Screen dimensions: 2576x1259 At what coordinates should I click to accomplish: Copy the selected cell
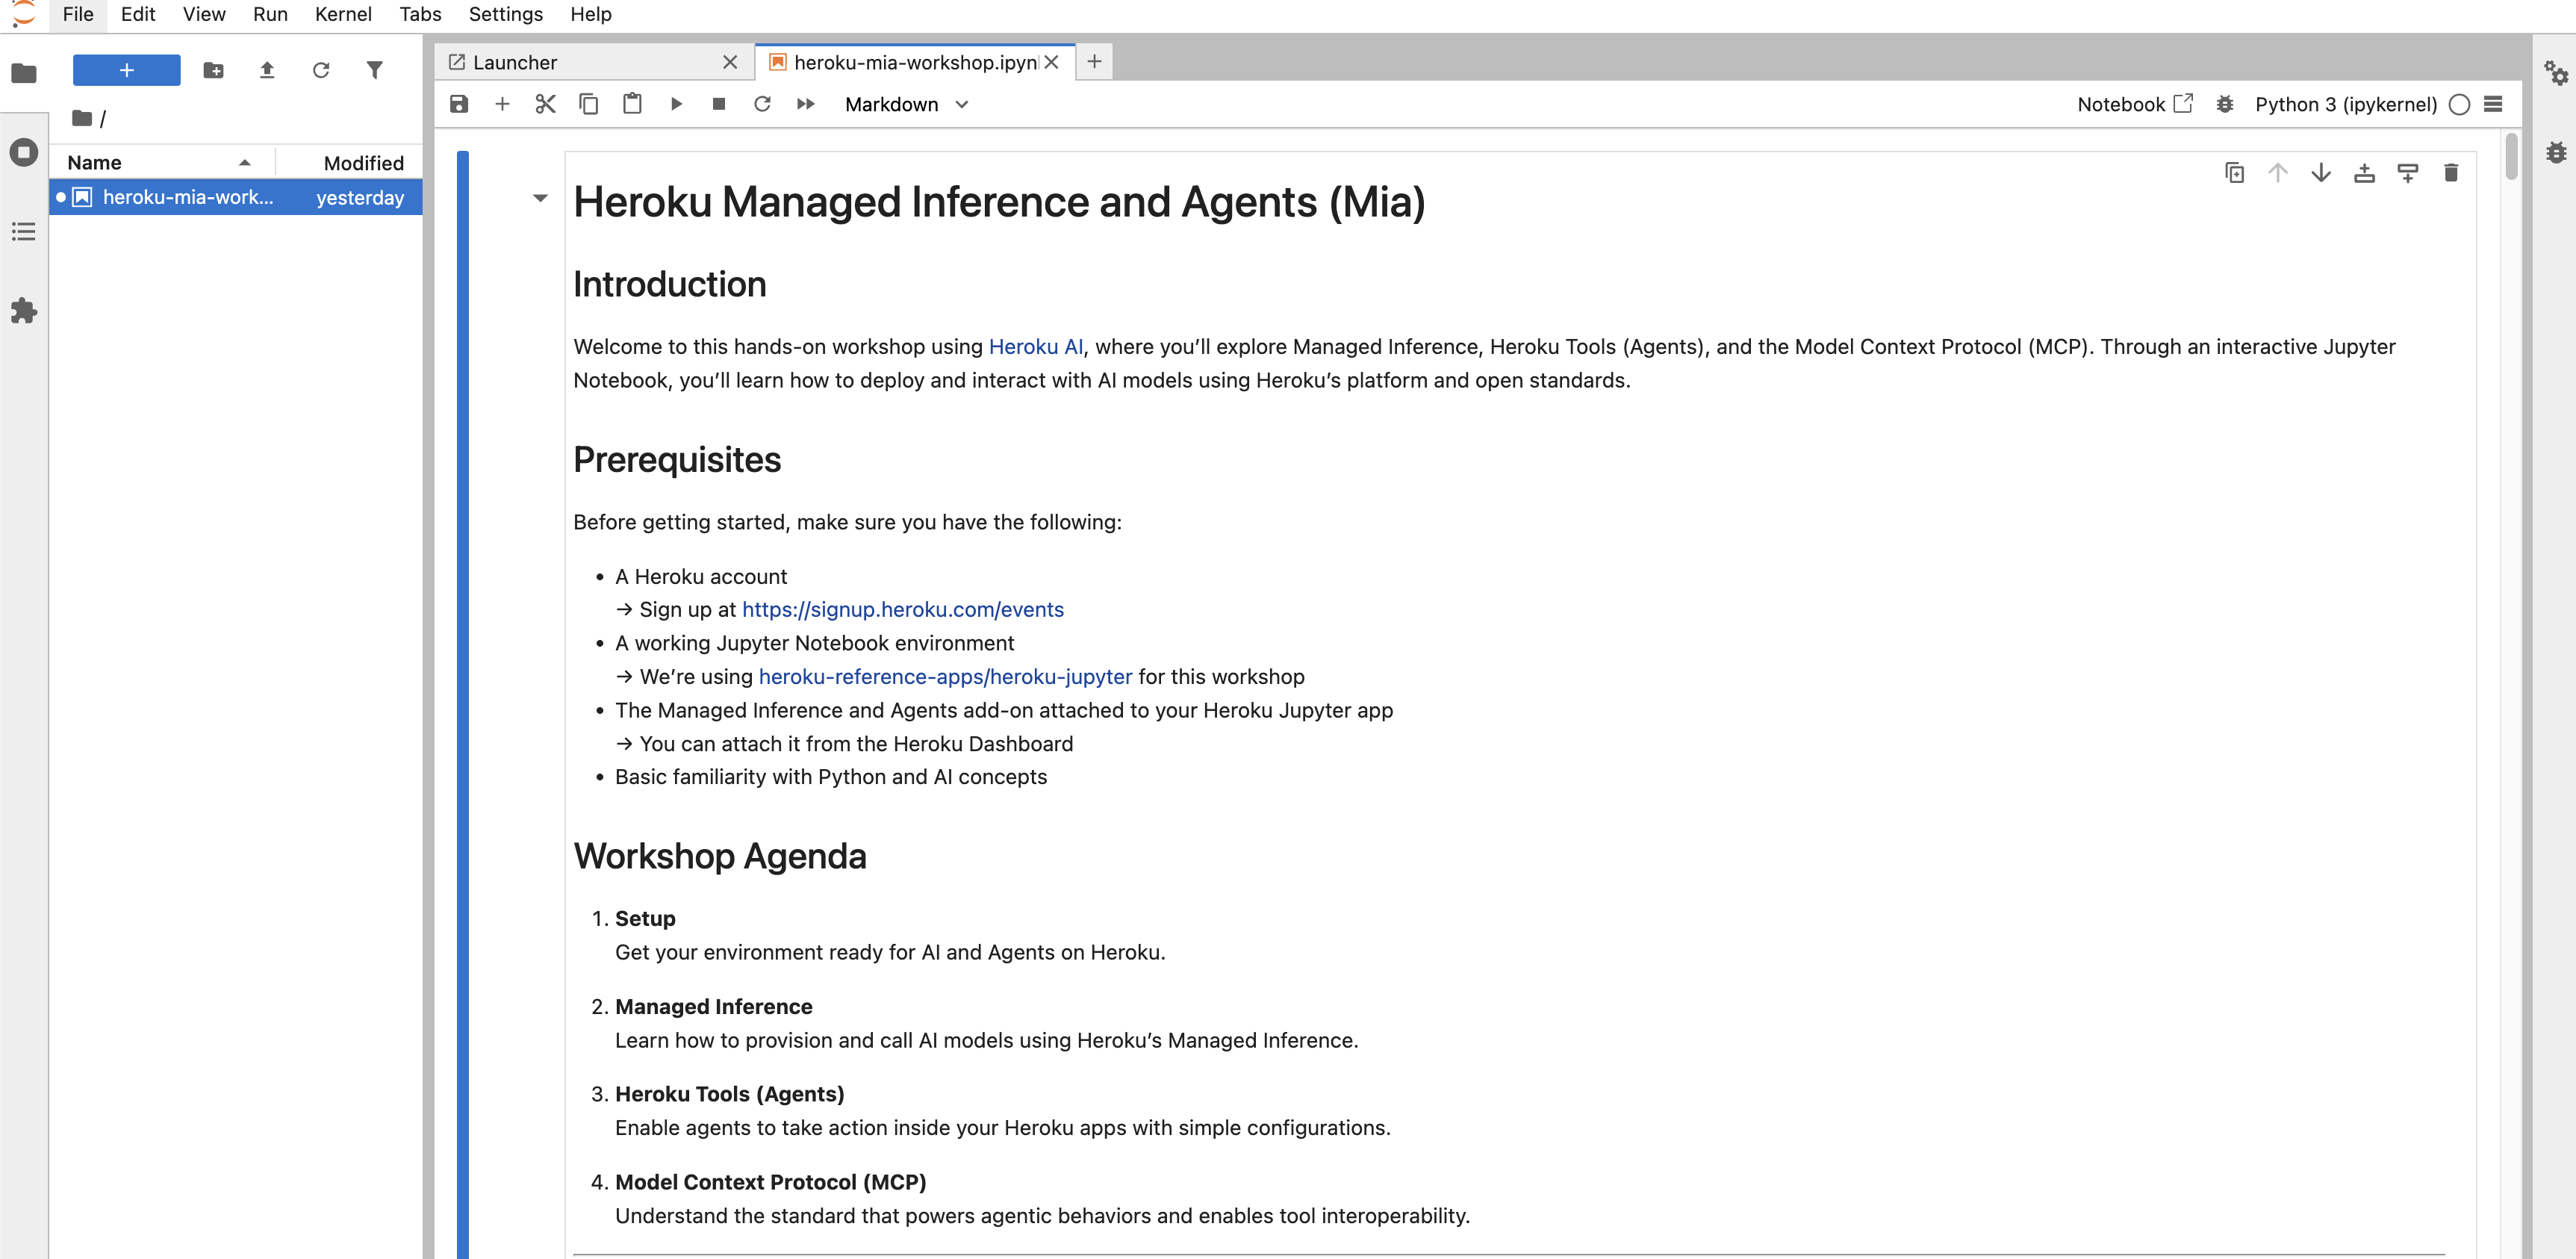click(x=588, y=104)
